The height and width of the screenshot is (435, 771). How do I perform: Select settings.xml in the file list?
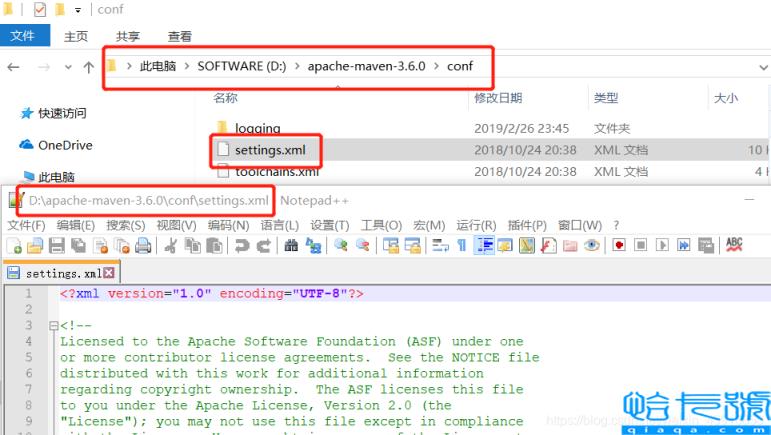click(x=270, y=150)
